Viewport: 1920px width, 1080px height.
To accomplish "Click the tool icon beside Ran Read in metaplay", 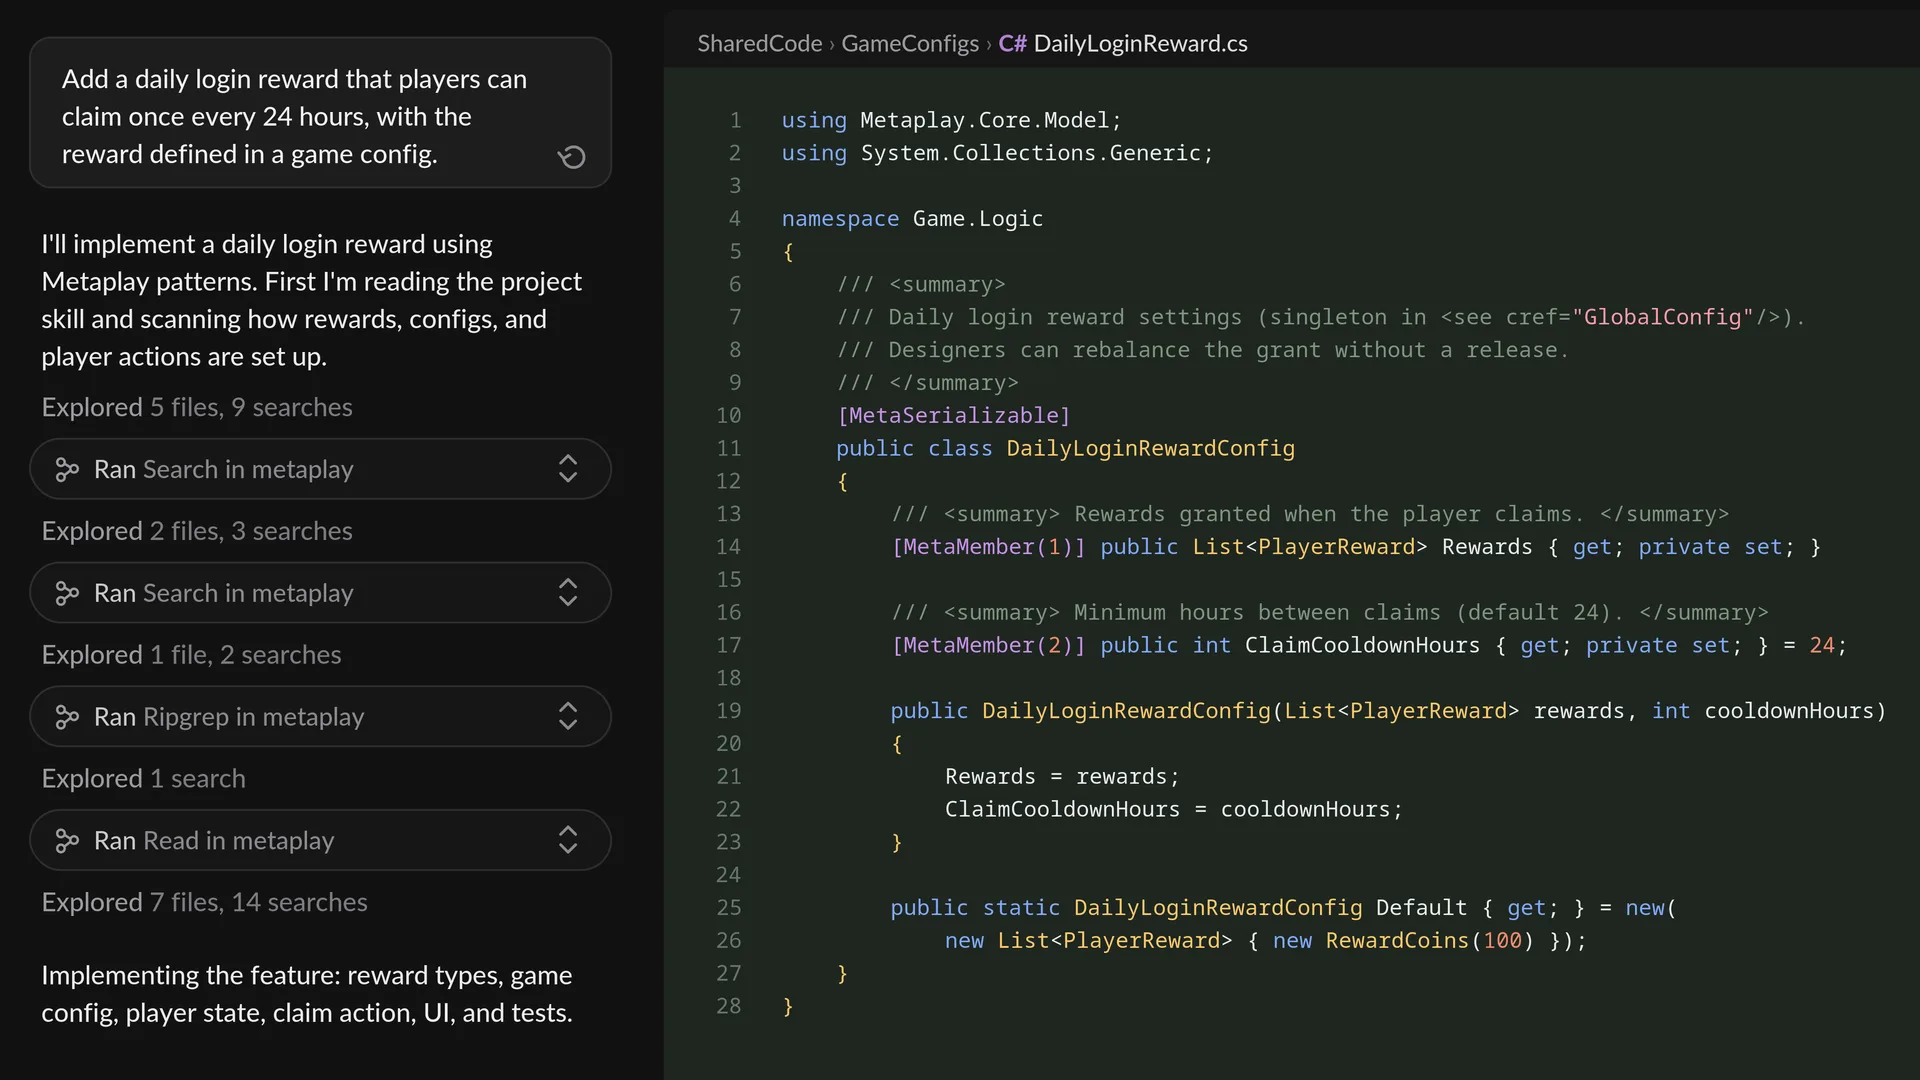I will [x=67, y=841].
